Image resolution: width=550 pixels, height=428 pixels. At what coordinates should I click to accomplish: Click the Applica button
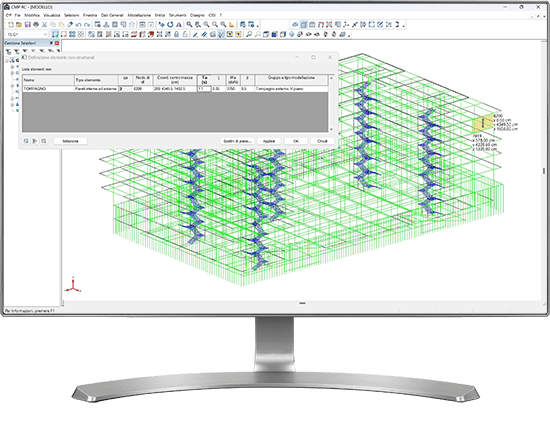pos(269,141)
